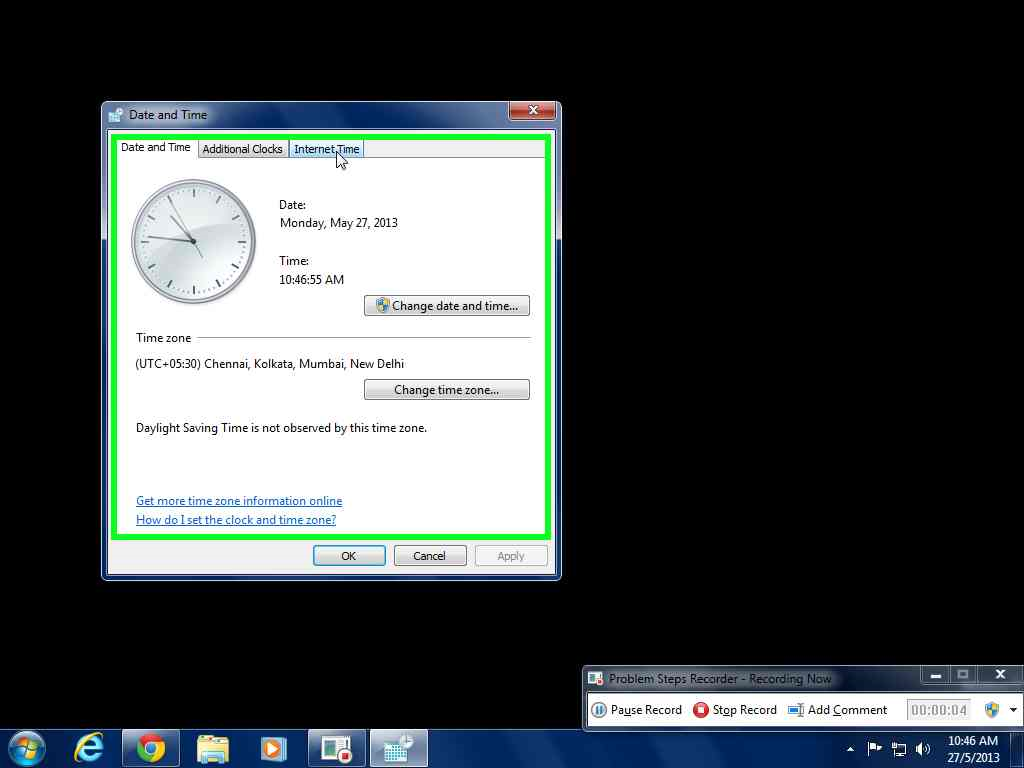This screenshot has width=1024, height=768.
Task: Pause recording in Problem Steps Recorder
Action: pos(637,710)
